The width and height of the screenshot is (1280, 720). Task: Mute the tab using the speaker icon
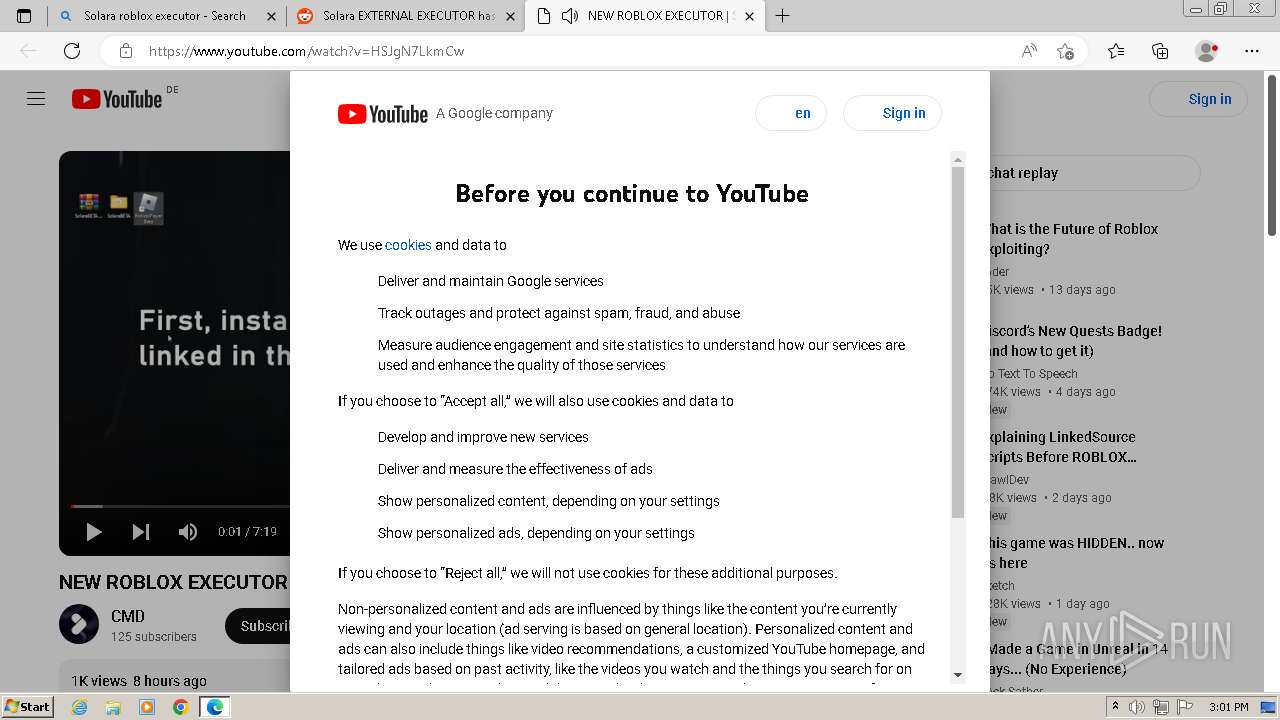click(570, 16)
